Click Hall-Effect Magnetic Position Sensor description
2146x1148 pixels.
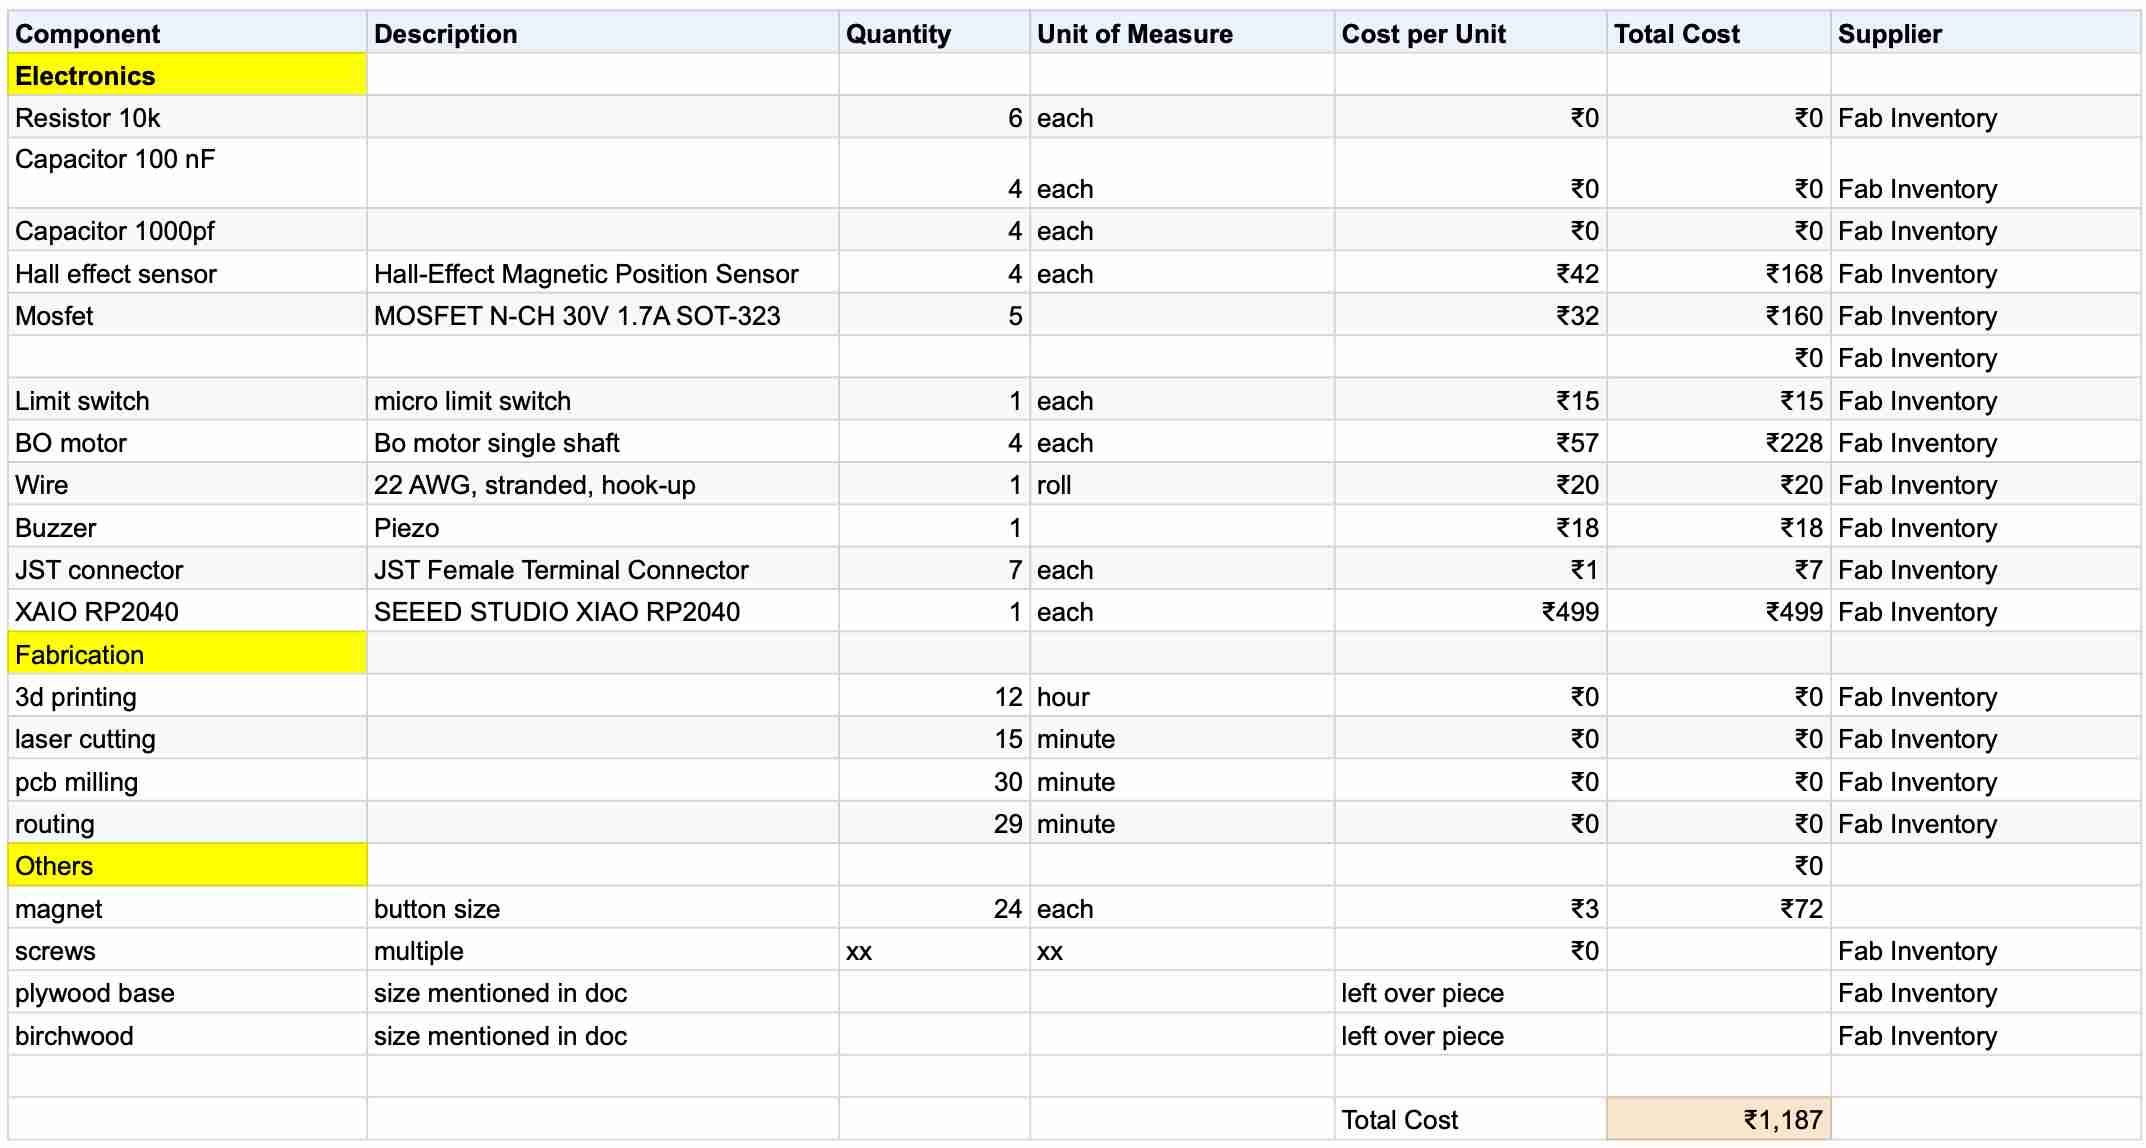[x=602, y=273]
